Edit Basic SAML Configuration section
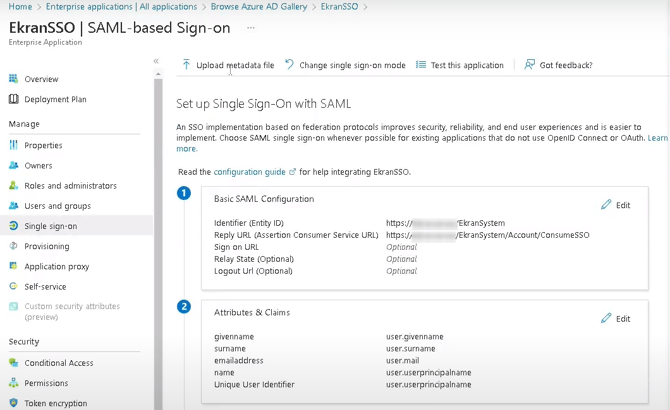This screenshot has height=410, width=670. (x=616, y=205)
